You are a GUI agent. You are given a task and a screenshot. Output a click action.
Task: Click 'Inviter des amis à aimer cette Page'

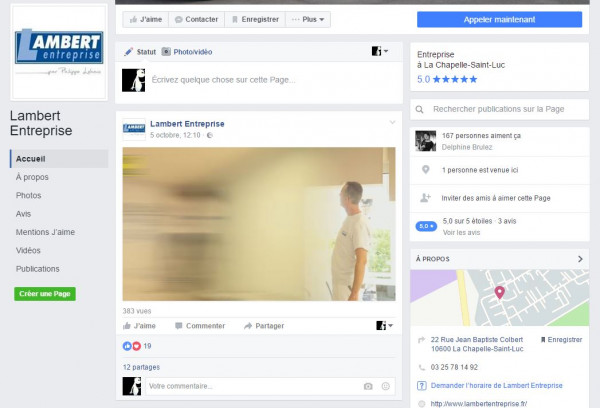pyautogui.click(x=496, y=198)
